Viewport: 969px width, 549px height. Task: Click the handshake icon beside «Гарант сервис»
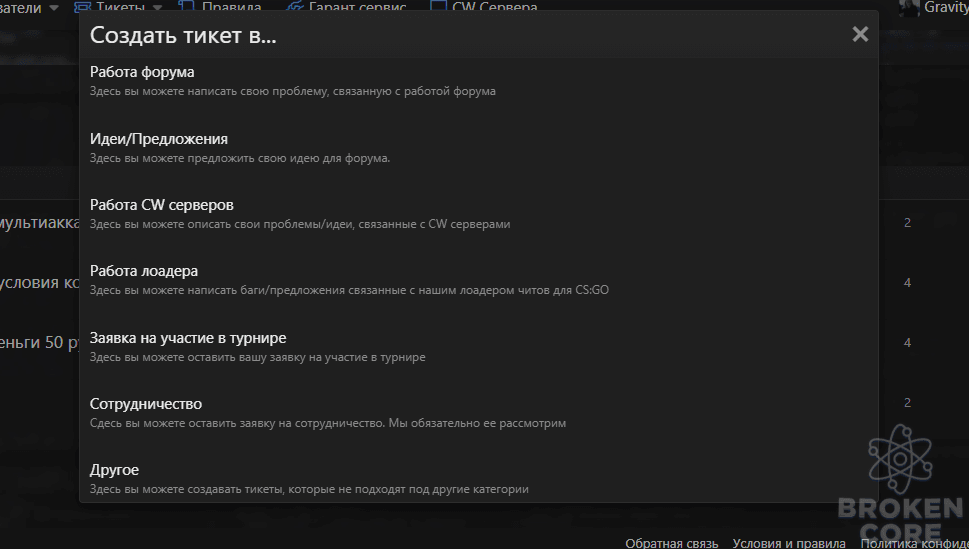click(295, 7)
